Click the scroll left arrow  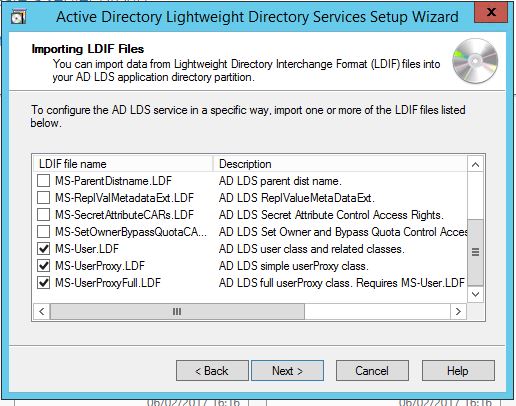(x=42, y=312)
